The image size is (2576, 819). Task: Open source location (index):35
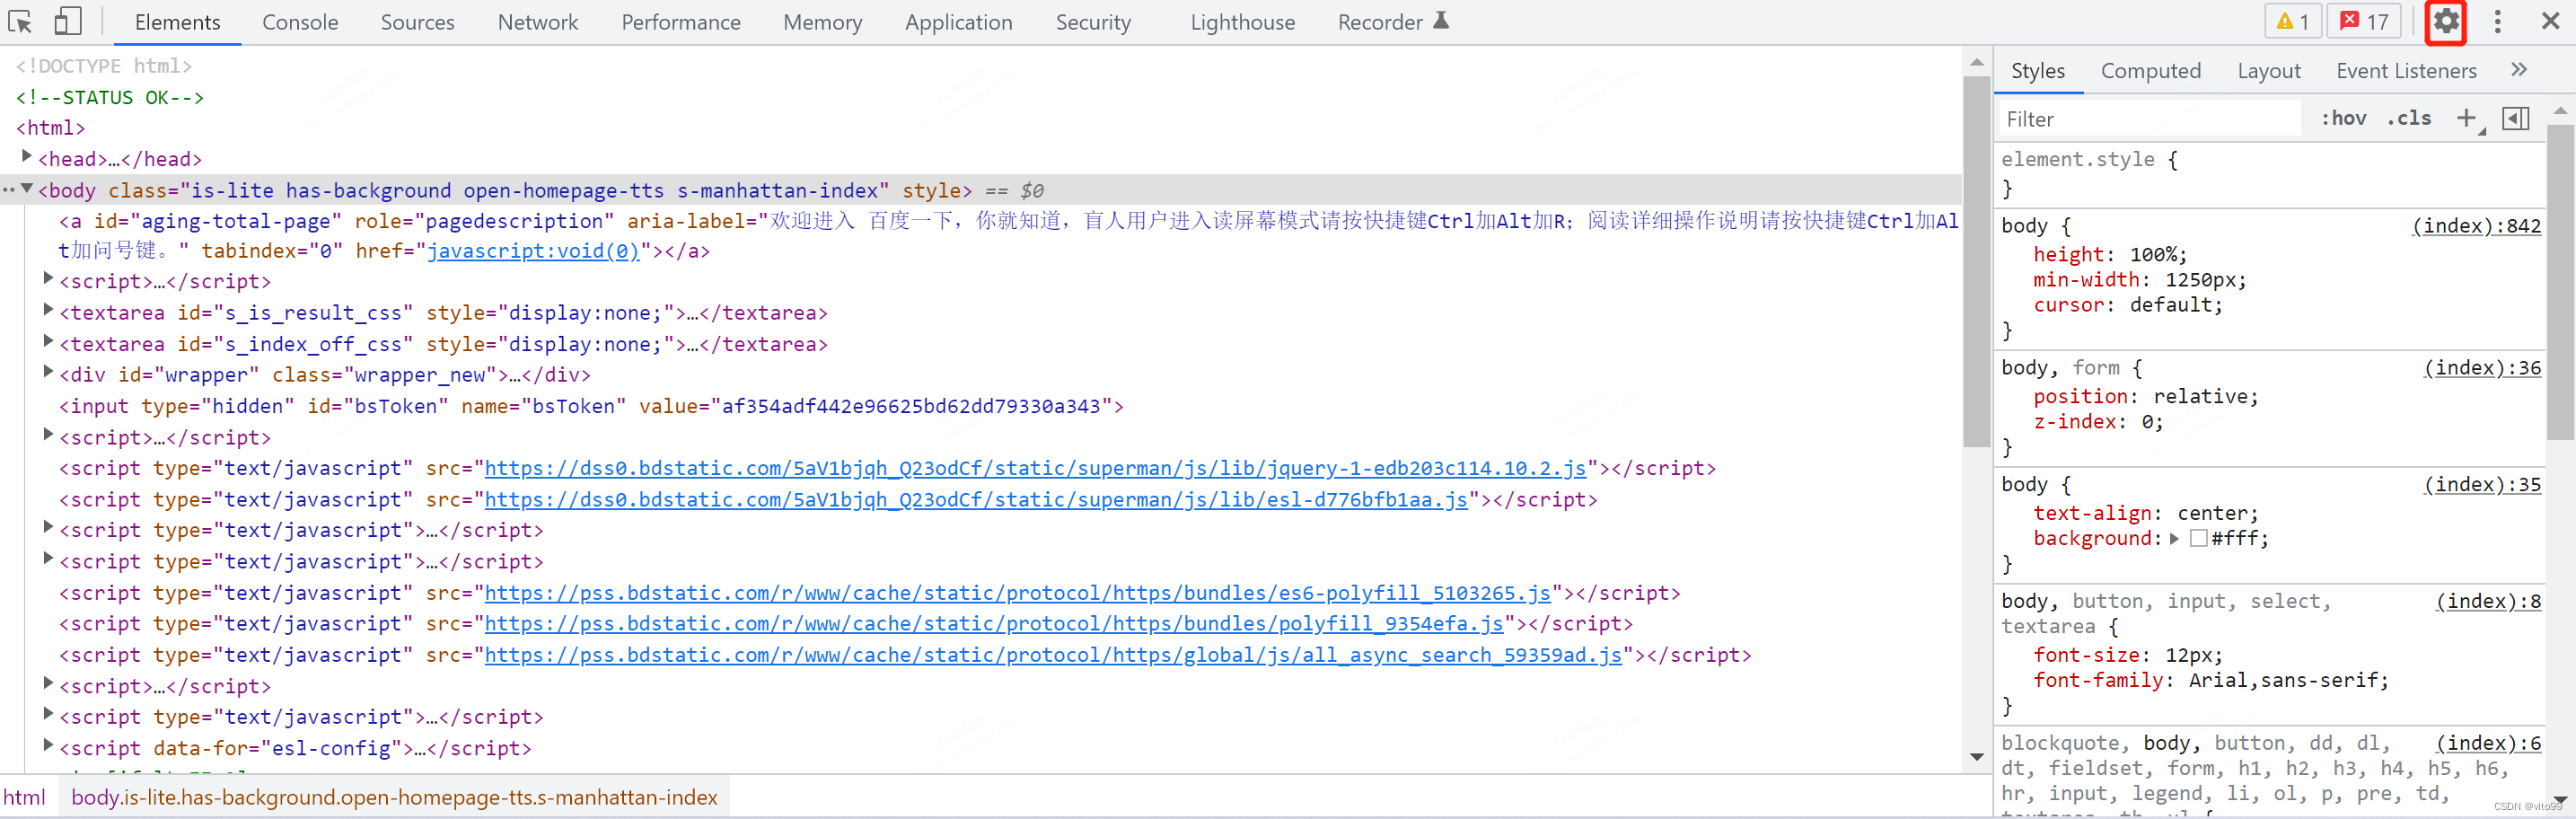click(2482, 485)
